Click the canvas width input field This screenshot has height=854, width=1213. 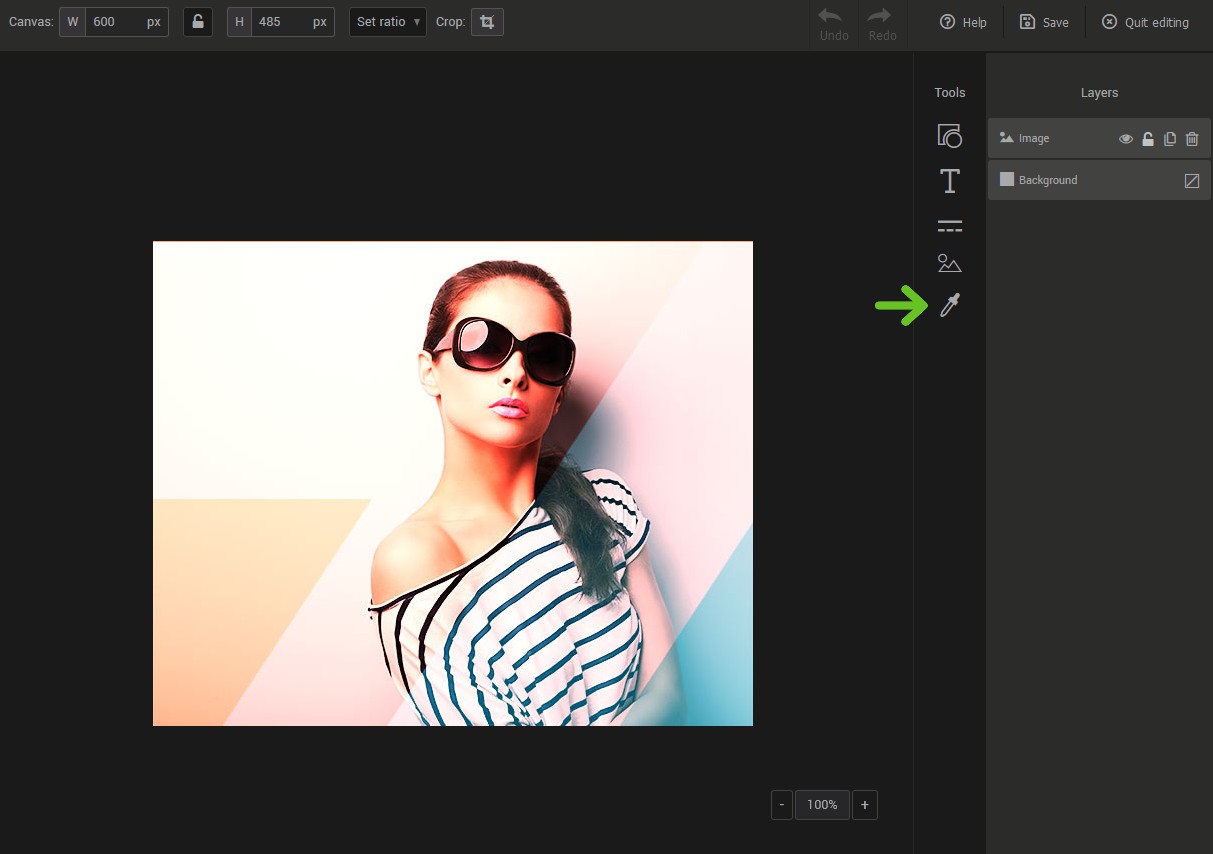(x=115, y=22)
